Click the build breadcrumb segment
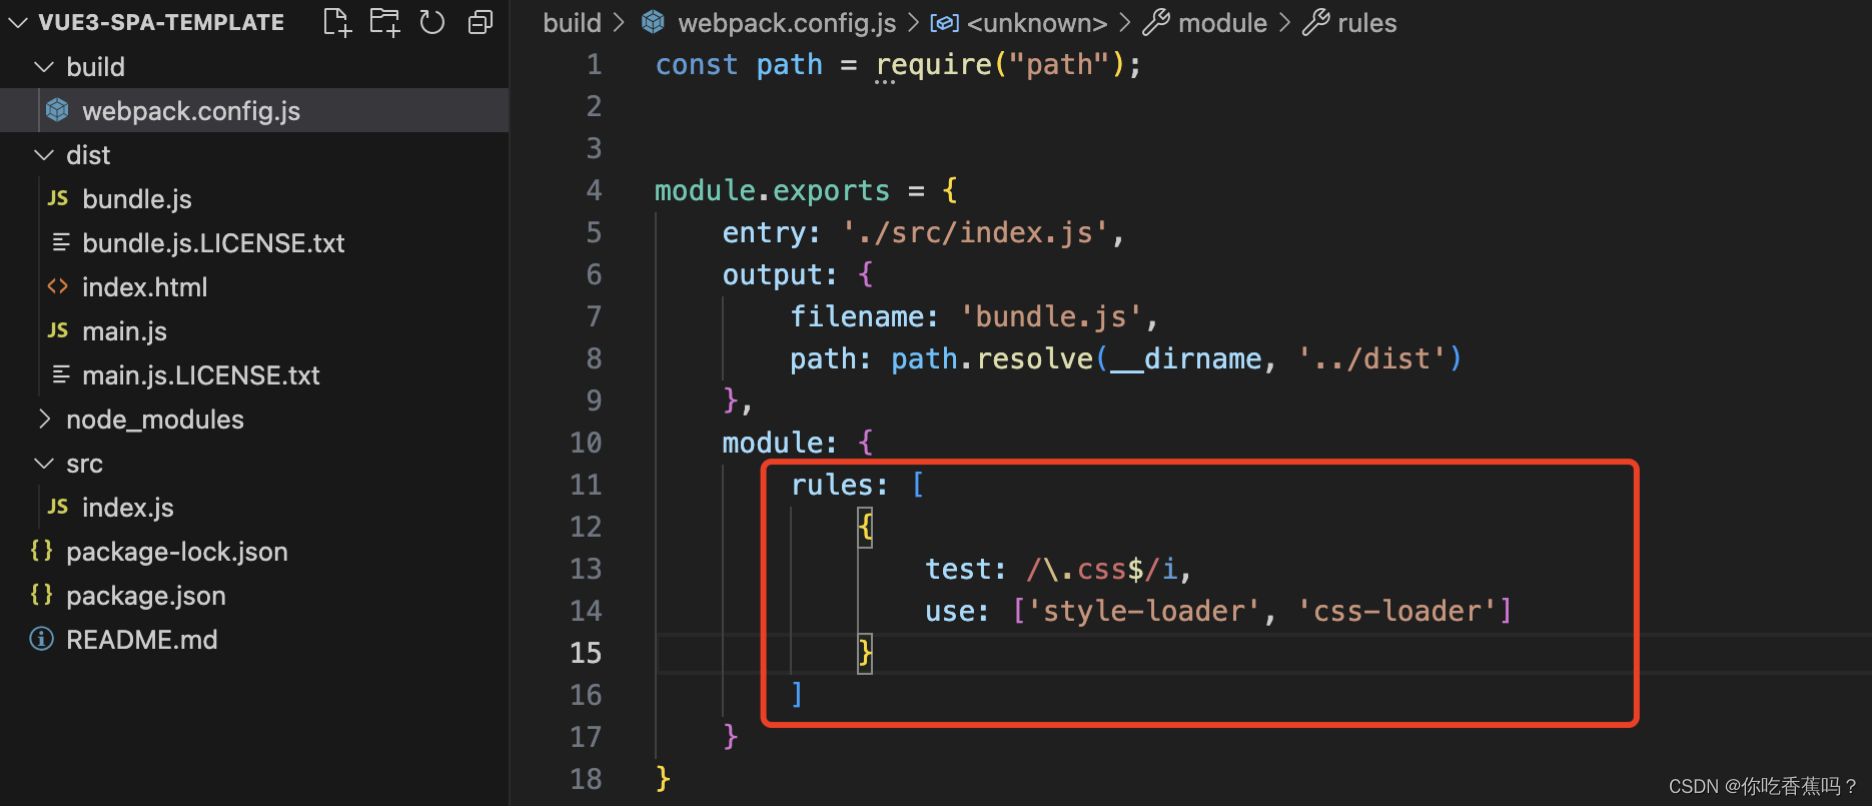Image resolution: width=1872 pixels, height=806 pixels. click(572, 22)
